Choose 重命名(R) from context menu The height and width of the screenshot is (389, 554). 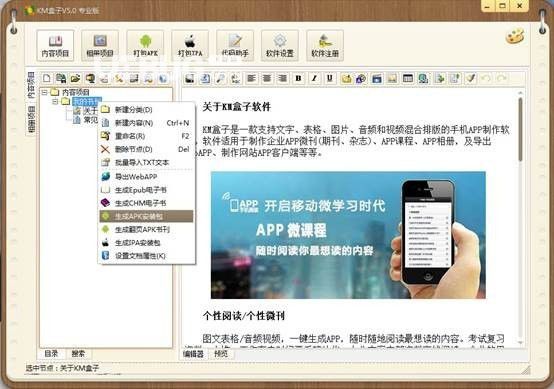[147, 136]
